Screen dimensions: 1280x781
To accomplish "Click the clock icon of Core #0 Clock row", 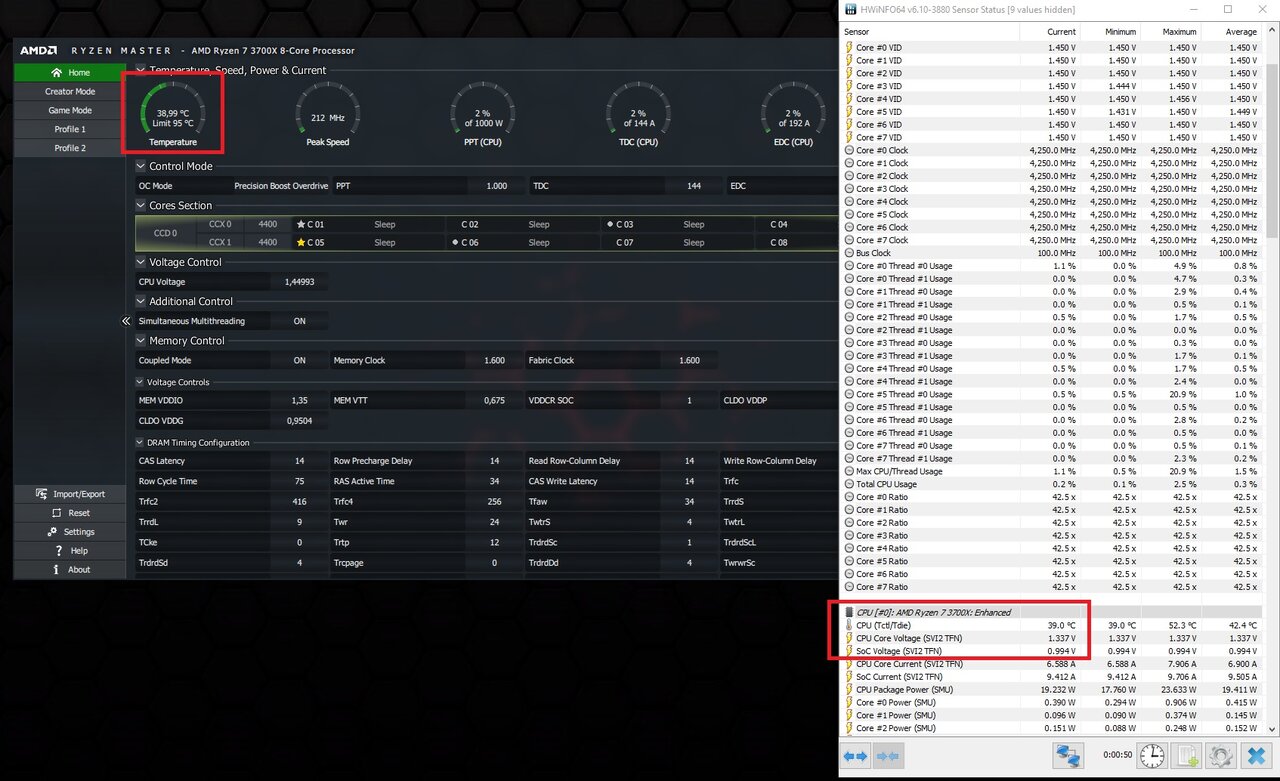I will click(849, 150).
